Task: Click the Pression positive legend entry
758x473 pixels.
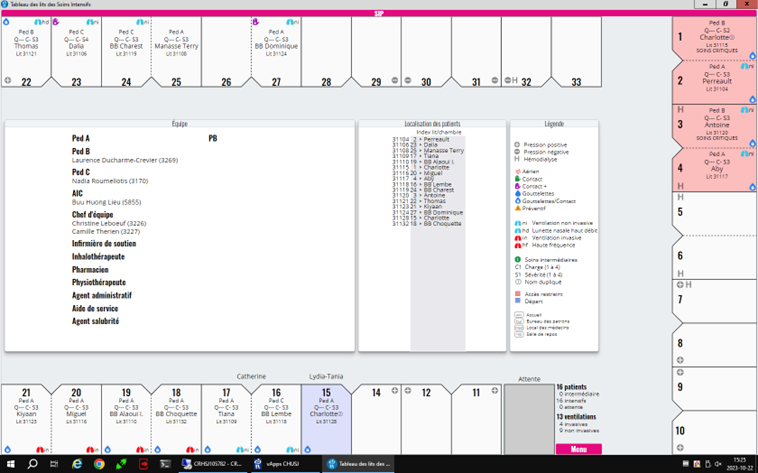Action: point(544,145)
